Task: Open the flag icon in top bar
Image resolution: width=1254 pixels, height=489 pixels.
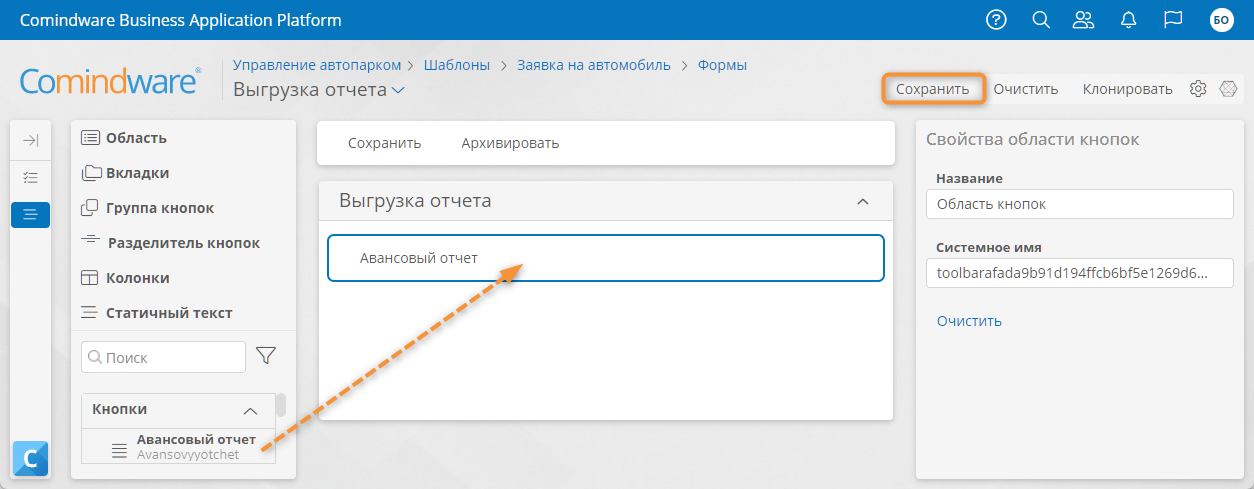Action: 1173,20
